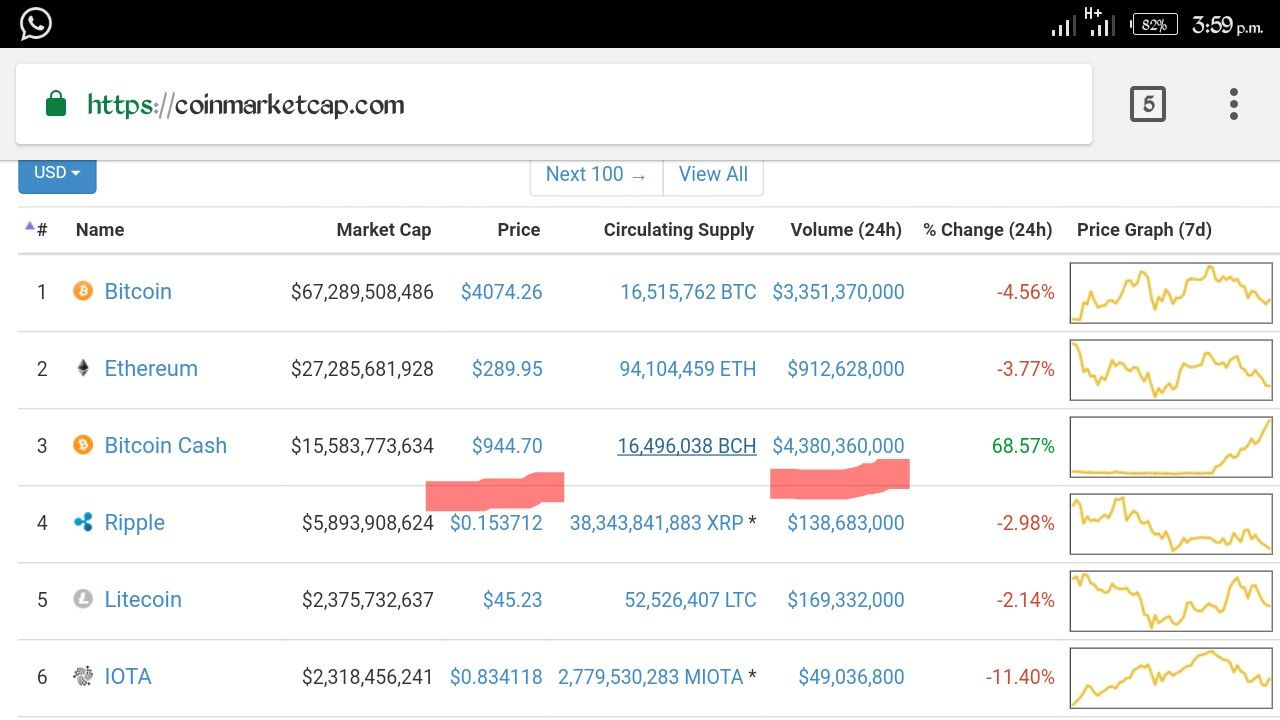Sort by Volume (24h) column header
The width and height of the screenshot is (1280, 720).
[845, 230]
